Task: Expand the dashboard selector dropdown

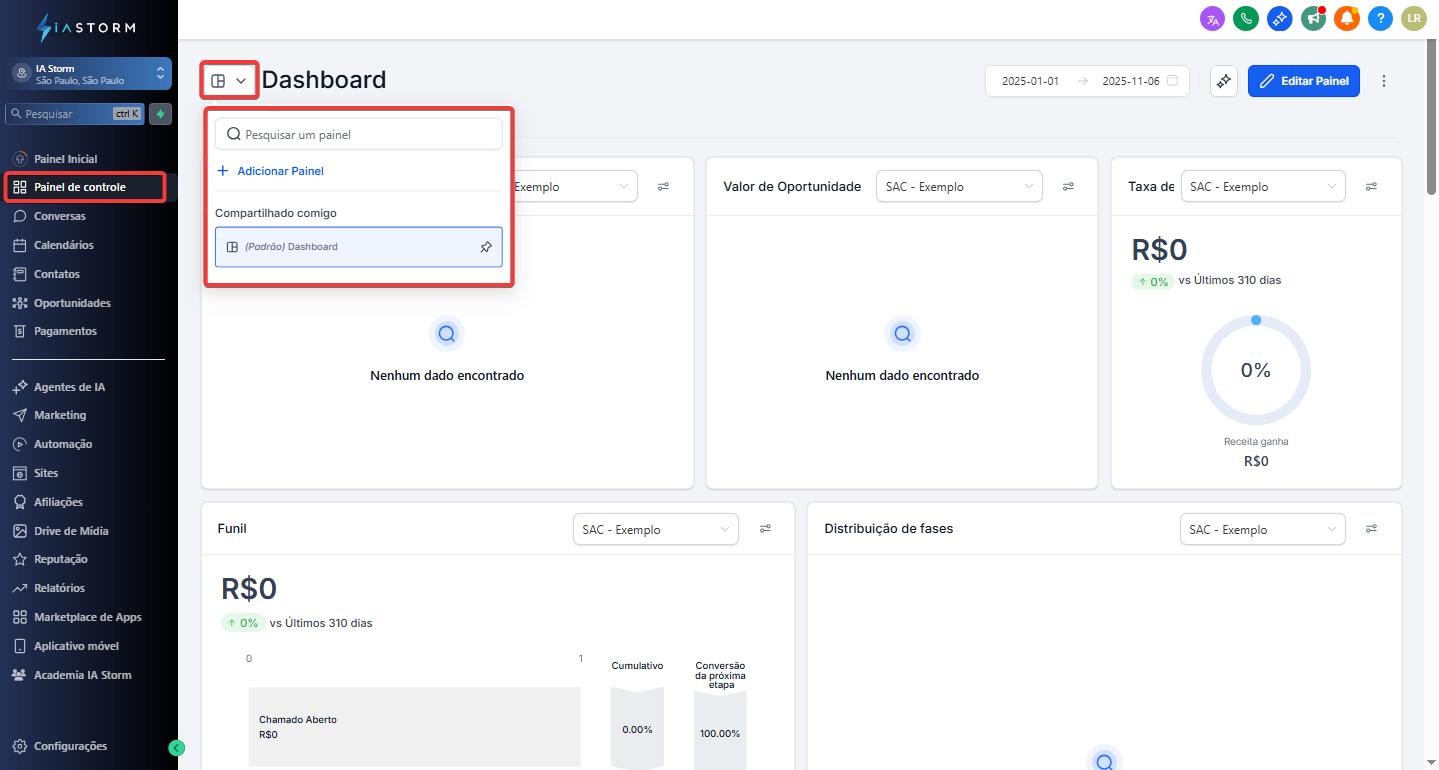Action: [229, 81]
